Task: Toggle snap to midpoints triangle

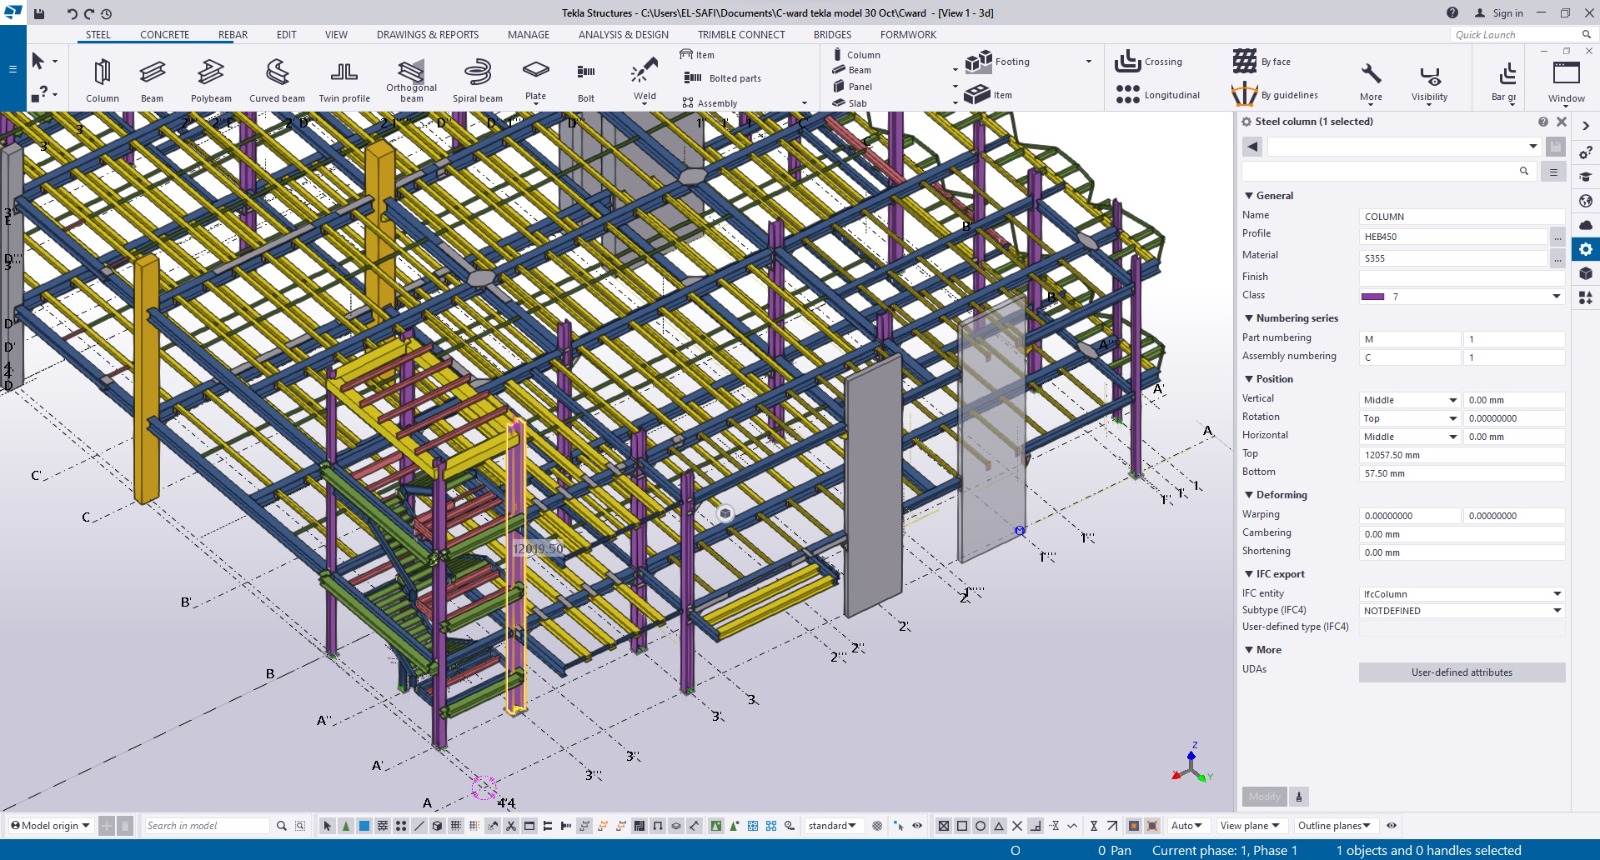Action: [999, 826]
